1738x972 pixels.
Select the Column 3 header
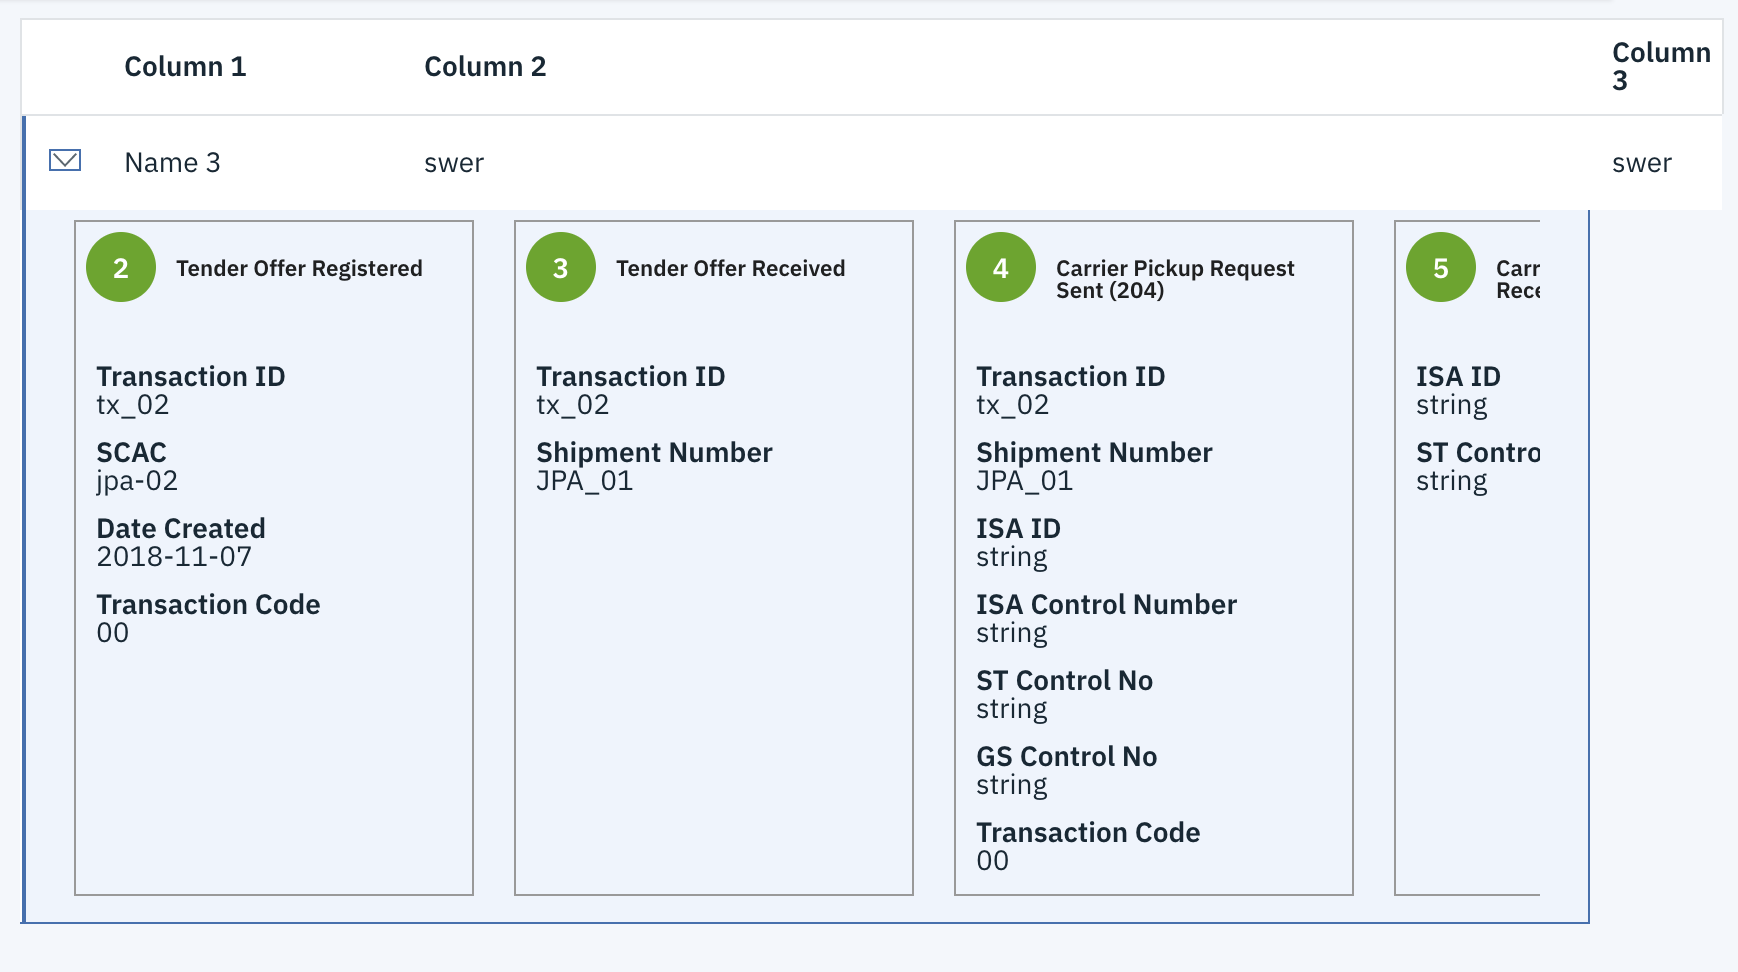1661,66
